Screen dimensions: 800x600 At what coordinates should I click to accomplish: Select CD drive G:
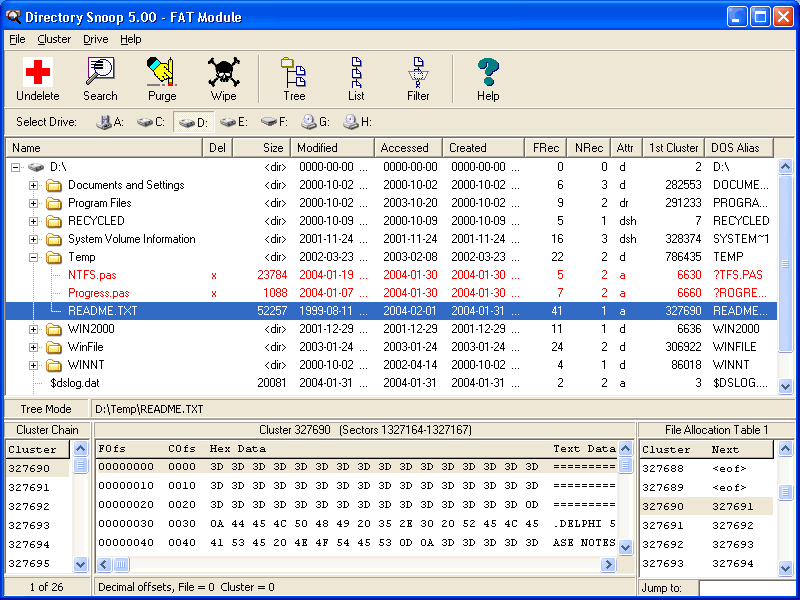[315, 122]
